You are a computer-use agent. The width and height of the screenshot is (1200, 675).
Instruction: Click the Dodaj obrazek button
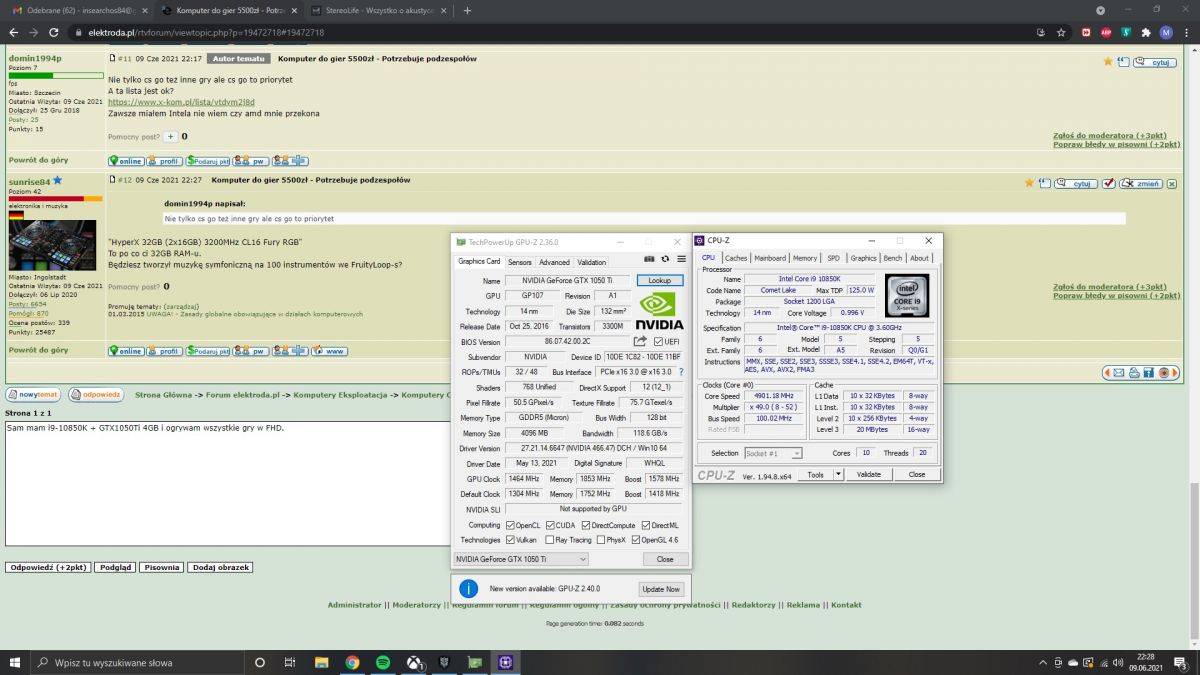[220, 567]
